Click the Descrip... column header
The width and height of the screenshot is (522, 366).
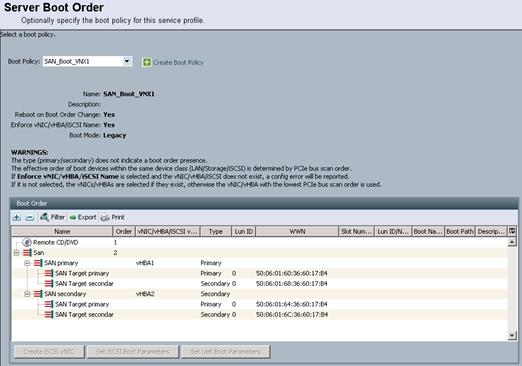tap(491, 231)
